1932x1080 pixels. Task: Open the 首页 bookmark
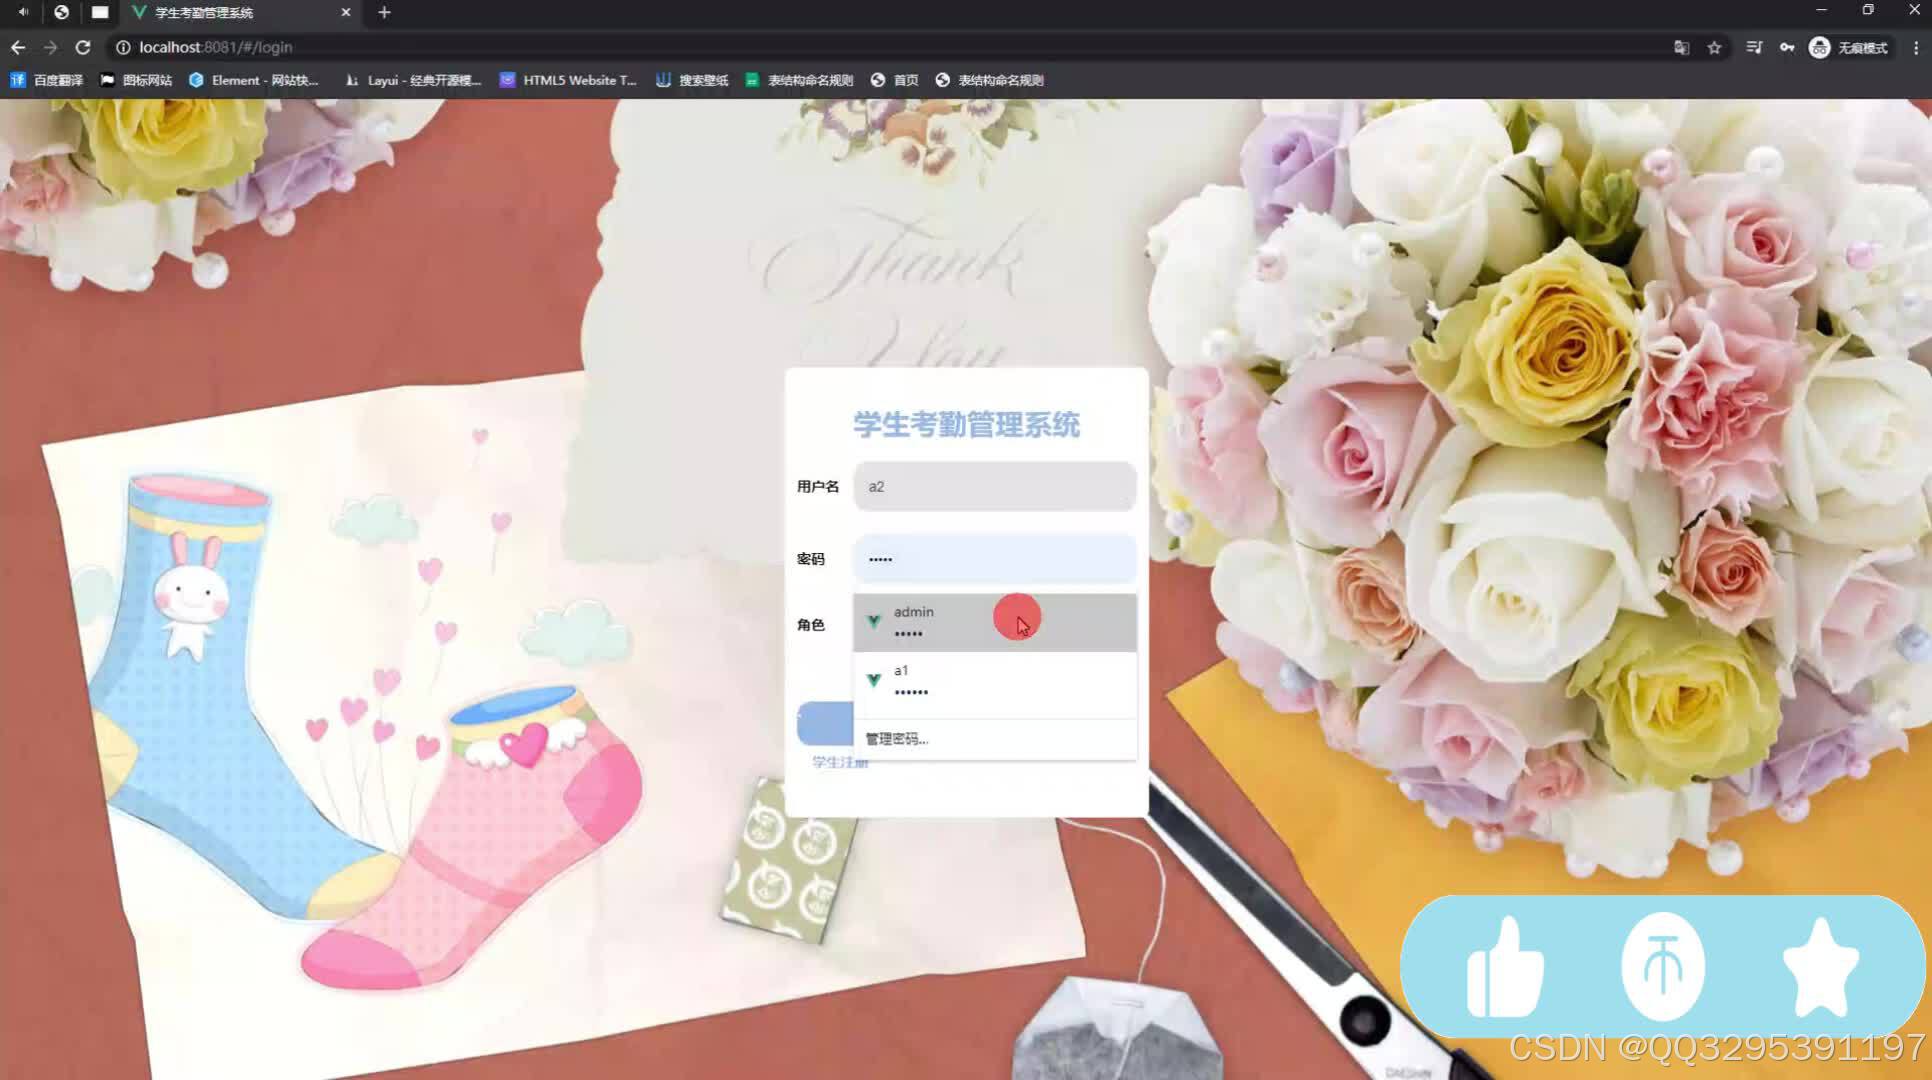click(894, 80)
